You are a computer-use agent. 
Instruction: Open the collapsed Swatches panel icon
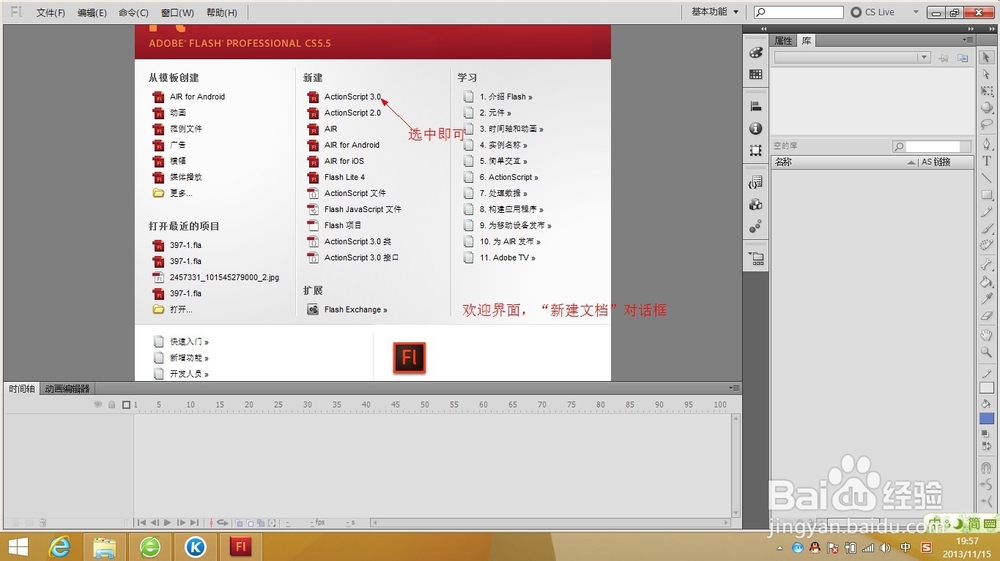click(x=756, y=75)
